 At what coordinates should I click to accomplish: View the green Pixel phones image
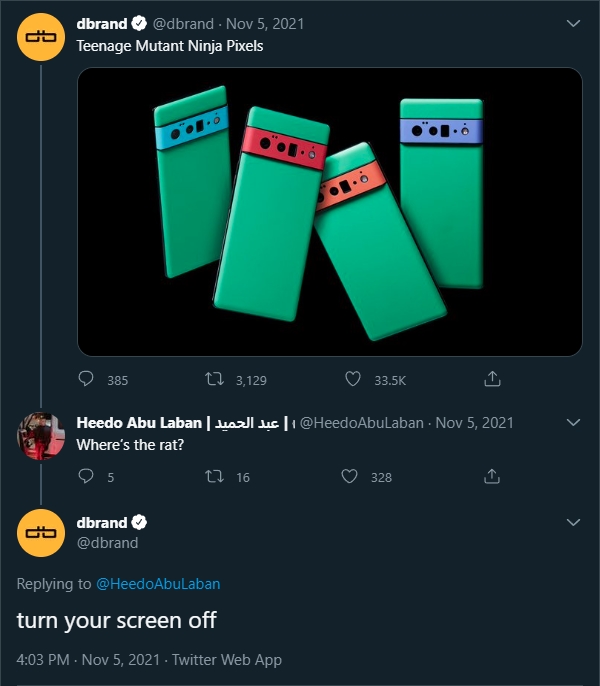point(330,212)
